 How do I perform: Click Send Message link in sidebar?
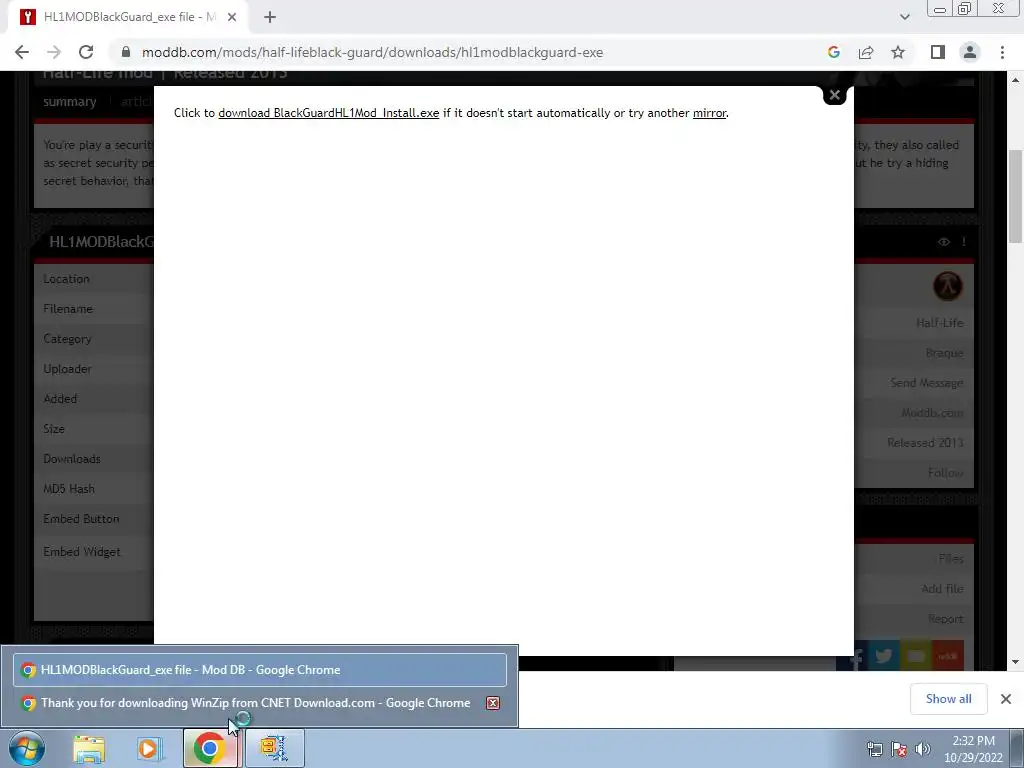(x=927, y=383)
